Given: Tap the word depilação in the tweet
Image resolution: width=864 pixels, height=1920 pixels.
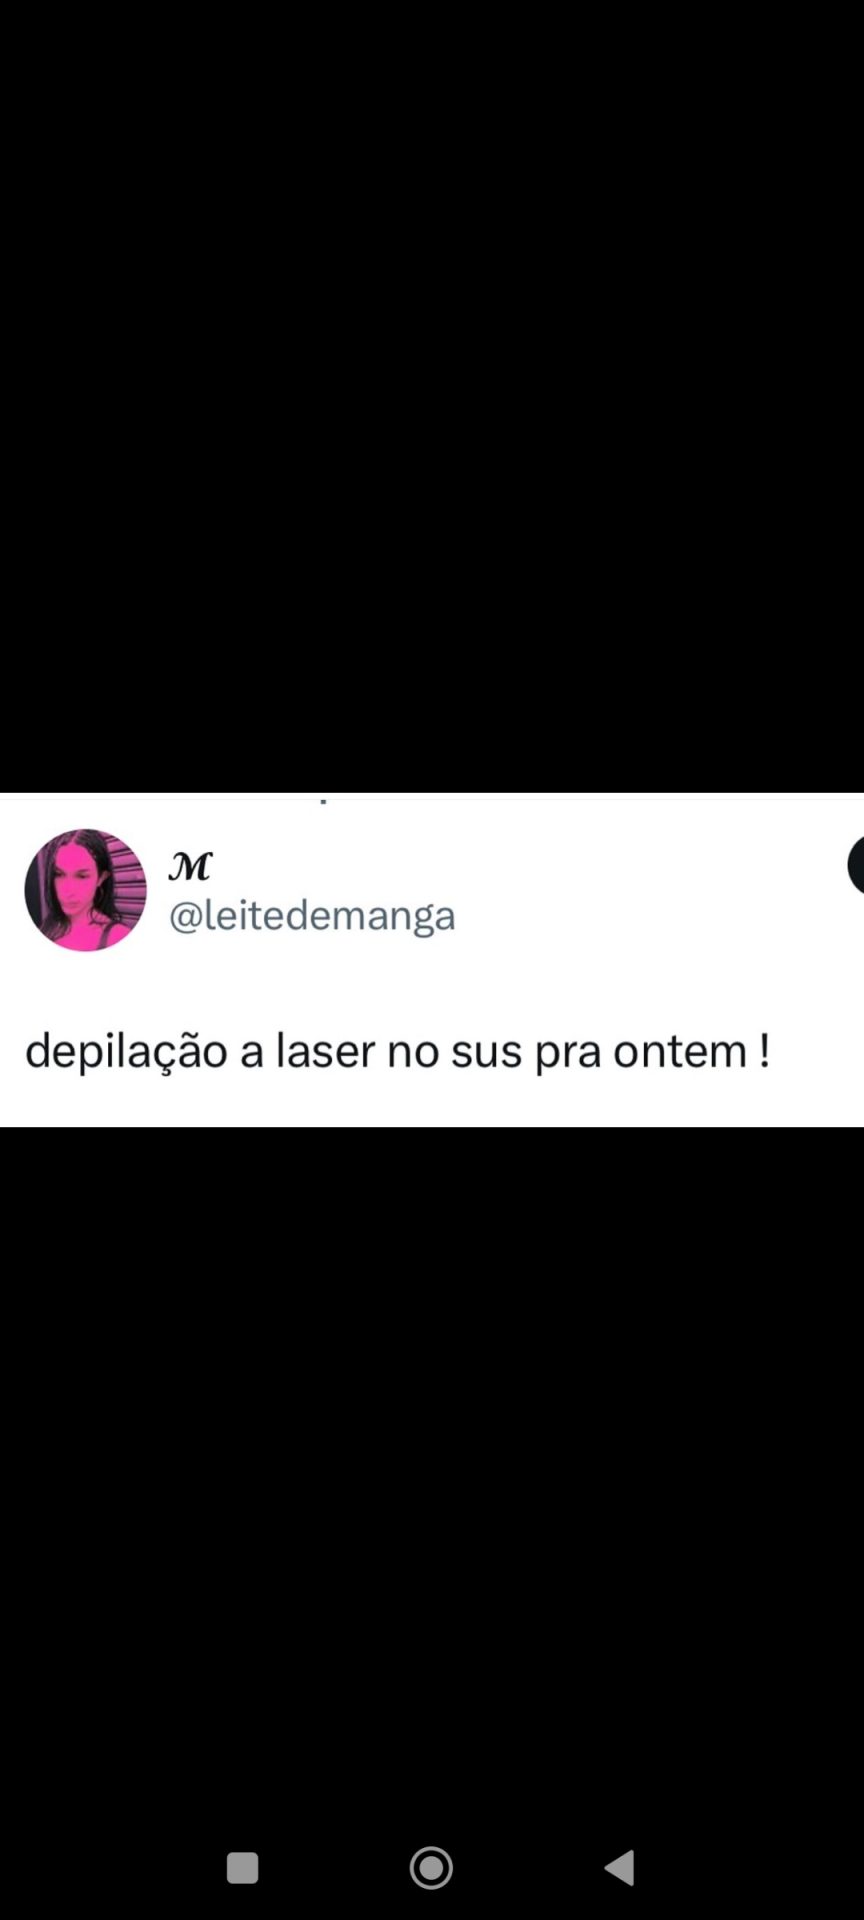Looking at the screenshot, I should pyautogui.click(x=126, y=1052).
